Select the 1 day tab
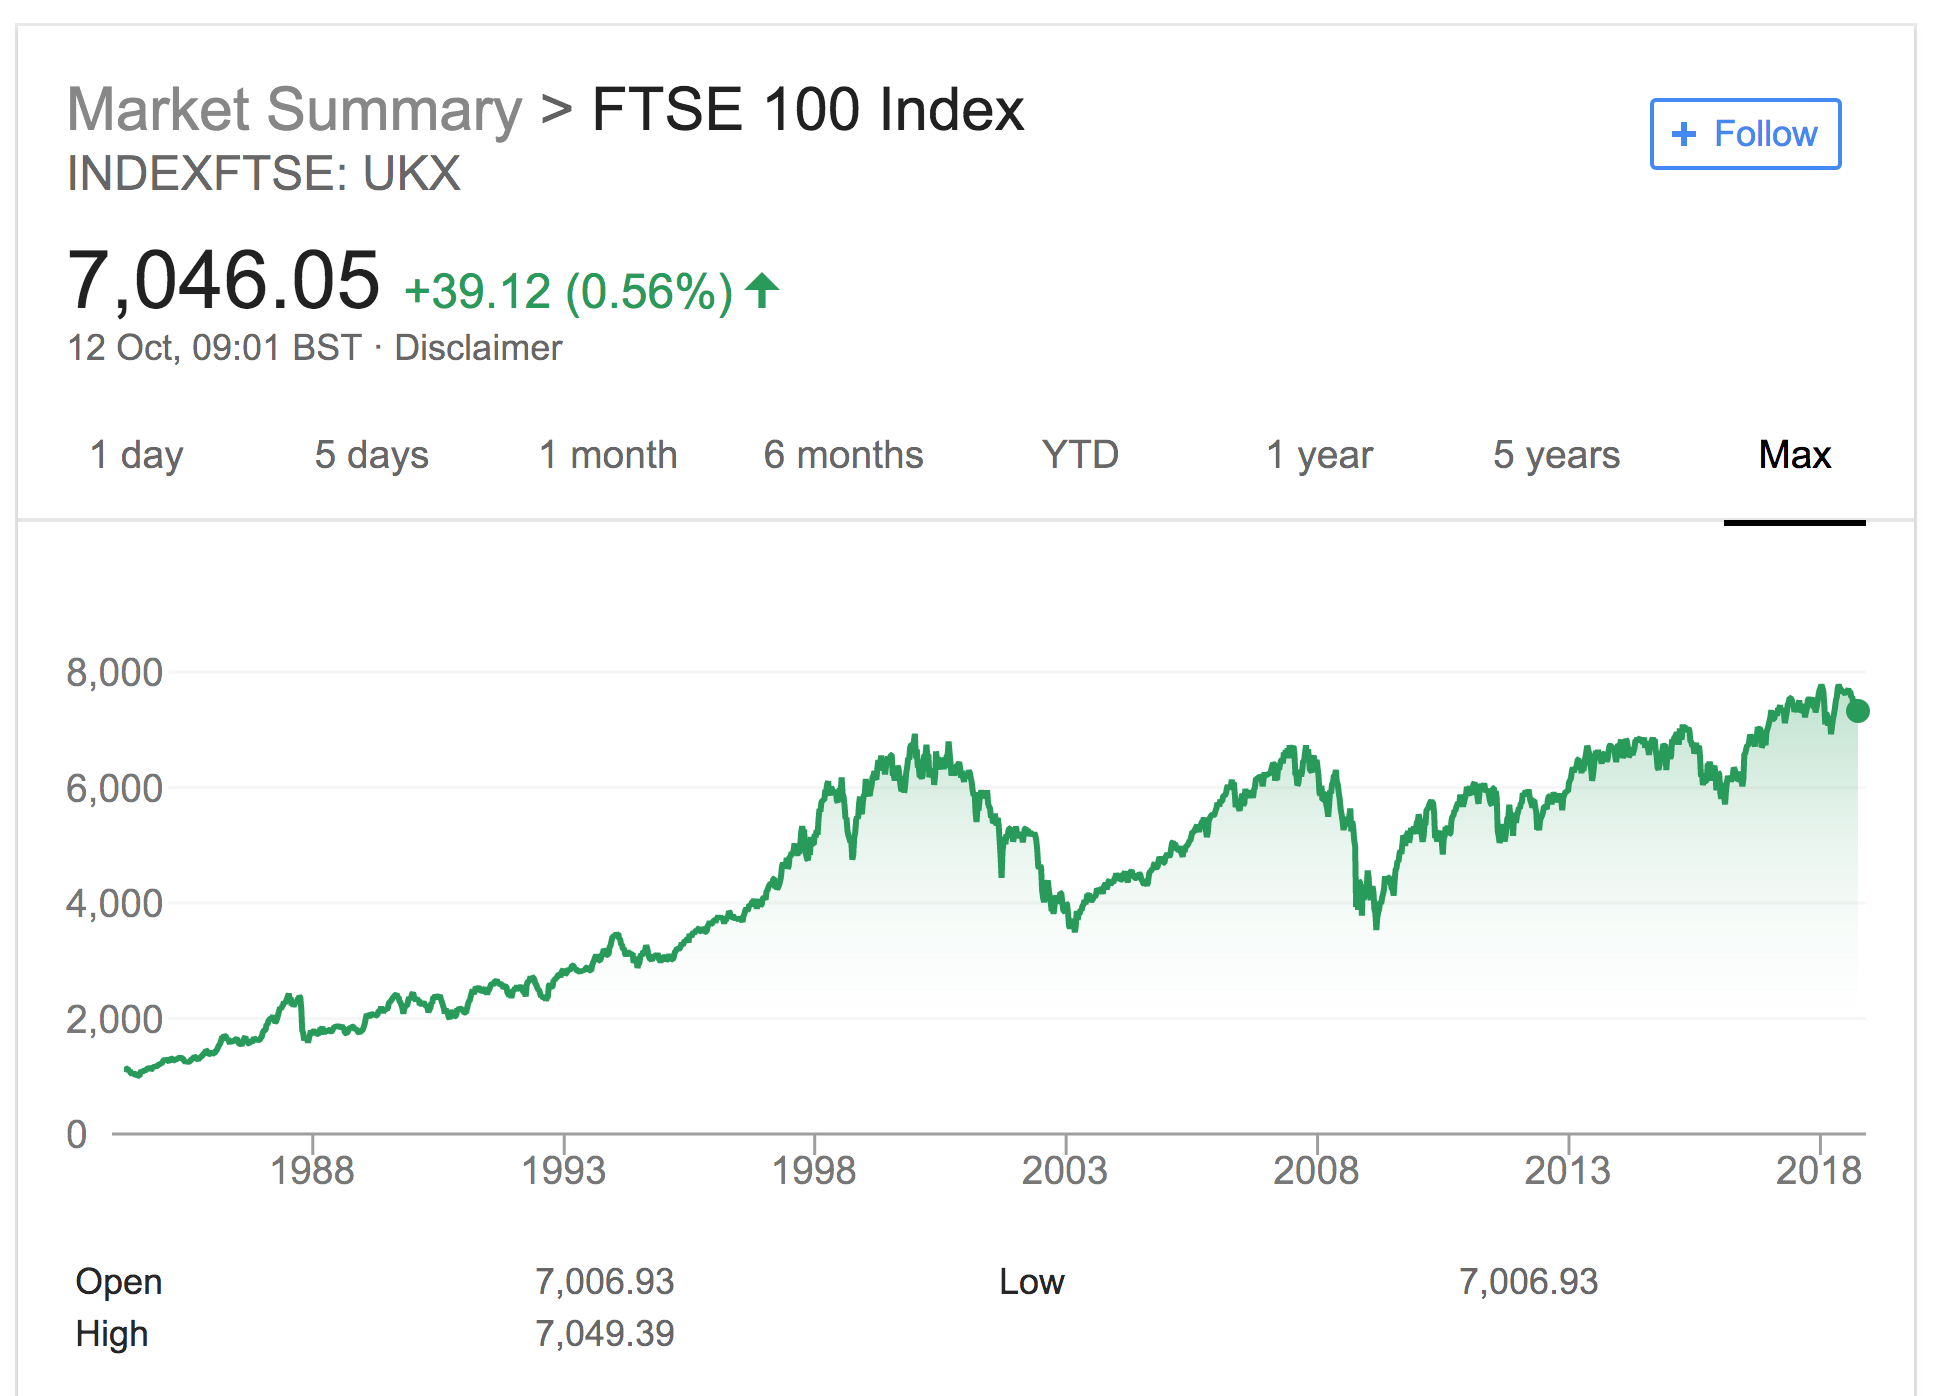 point(136,455)
